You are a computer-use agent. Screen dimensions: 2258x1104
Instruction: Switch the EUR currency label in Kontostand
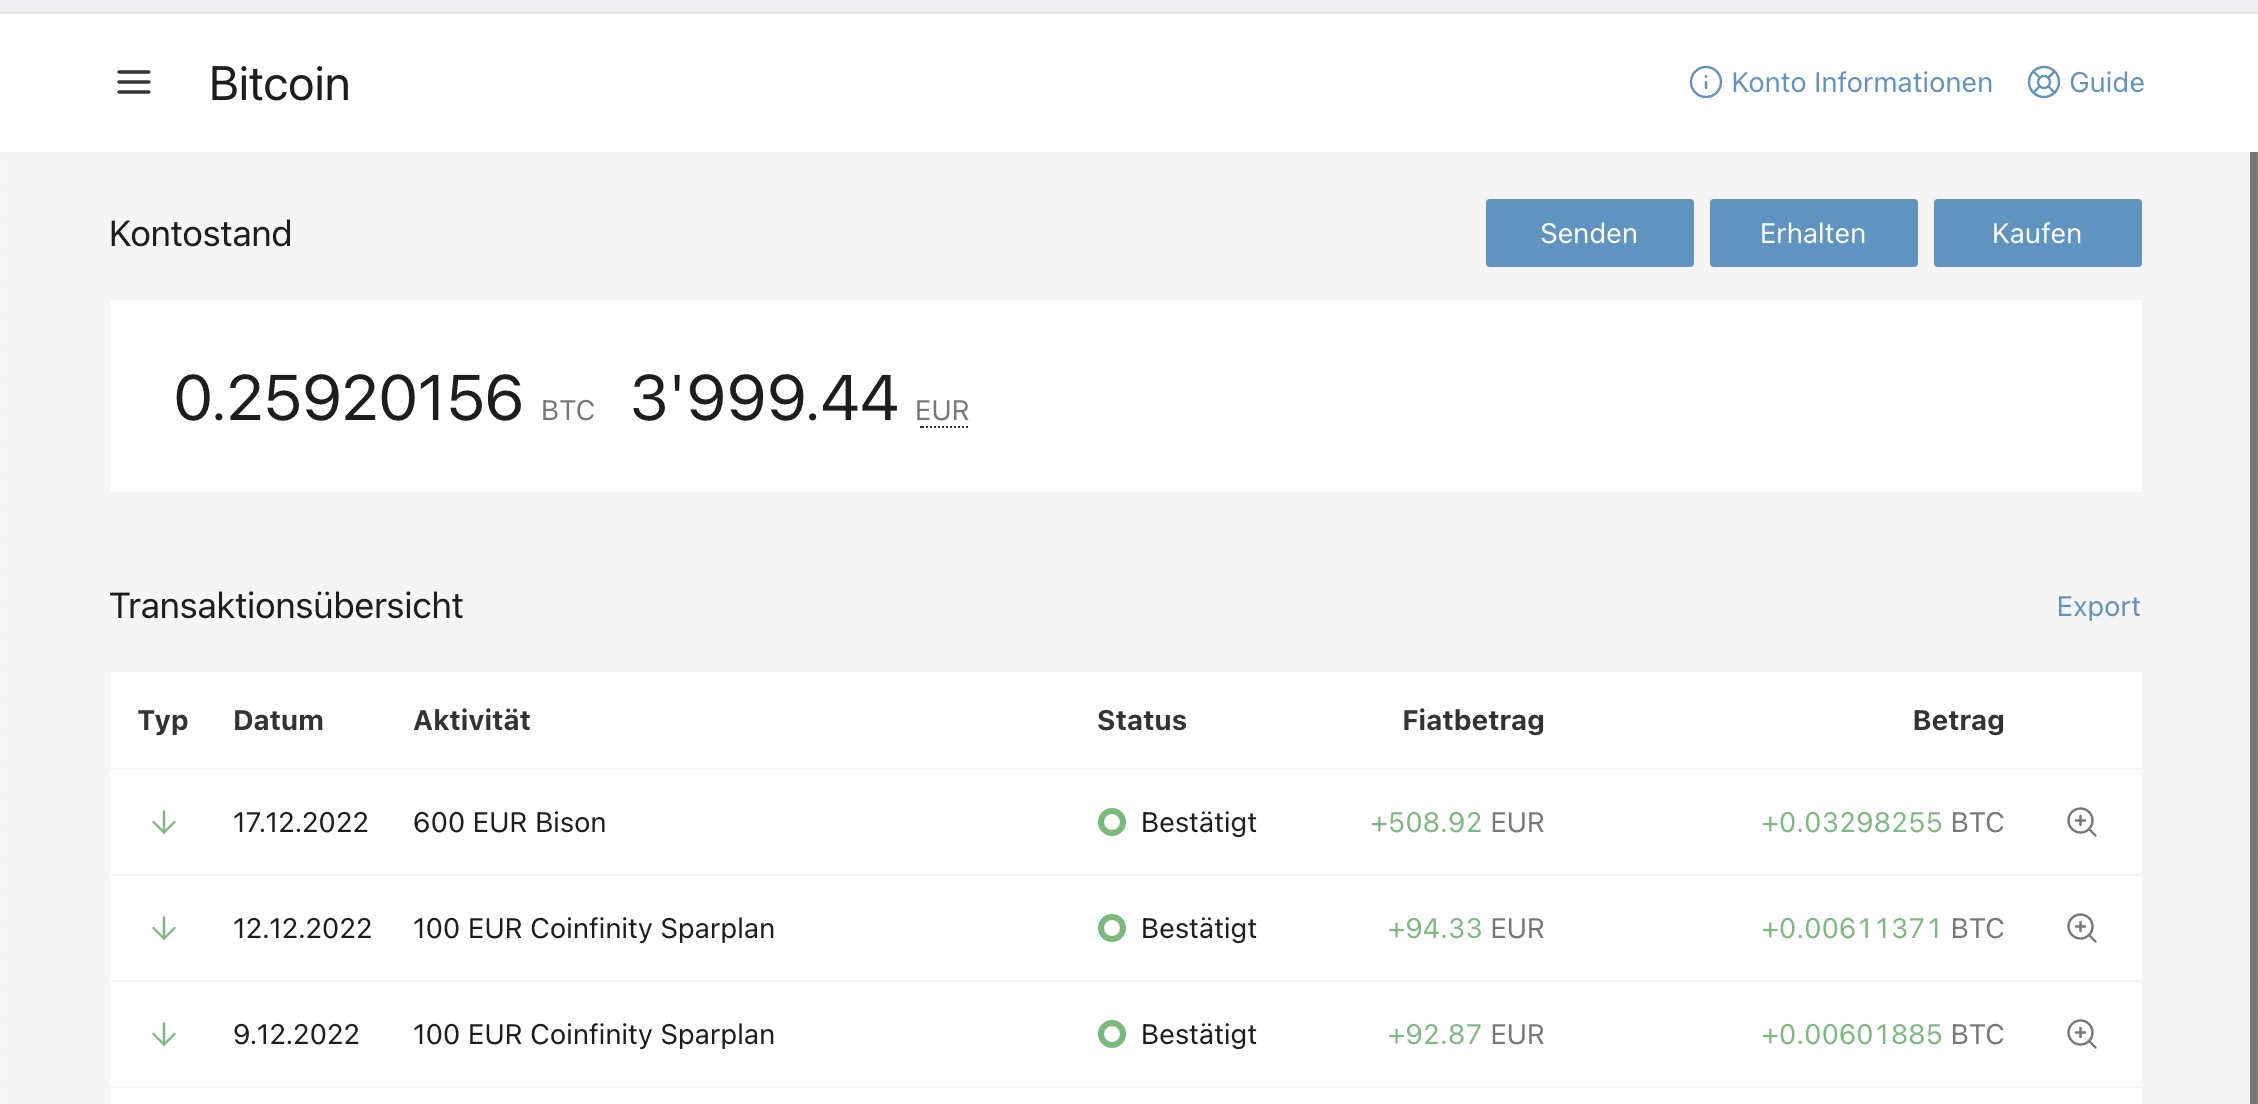pyautogui.click(x=941, y=411)
